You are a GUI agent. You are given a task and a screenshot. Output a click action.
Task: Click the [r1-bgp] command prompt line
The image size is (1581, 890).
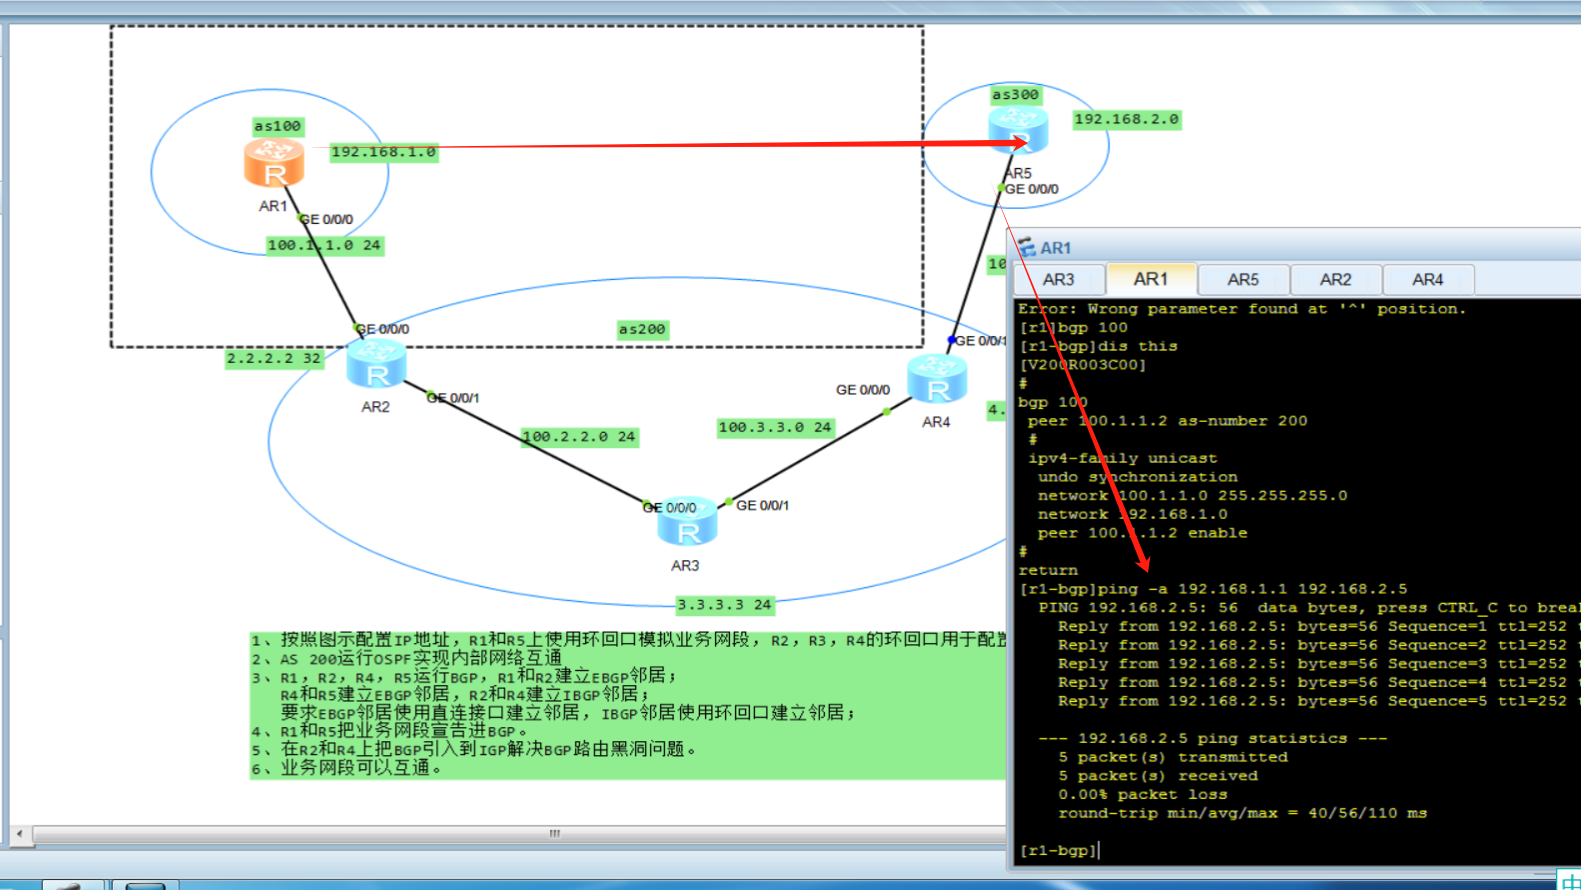1058,850
